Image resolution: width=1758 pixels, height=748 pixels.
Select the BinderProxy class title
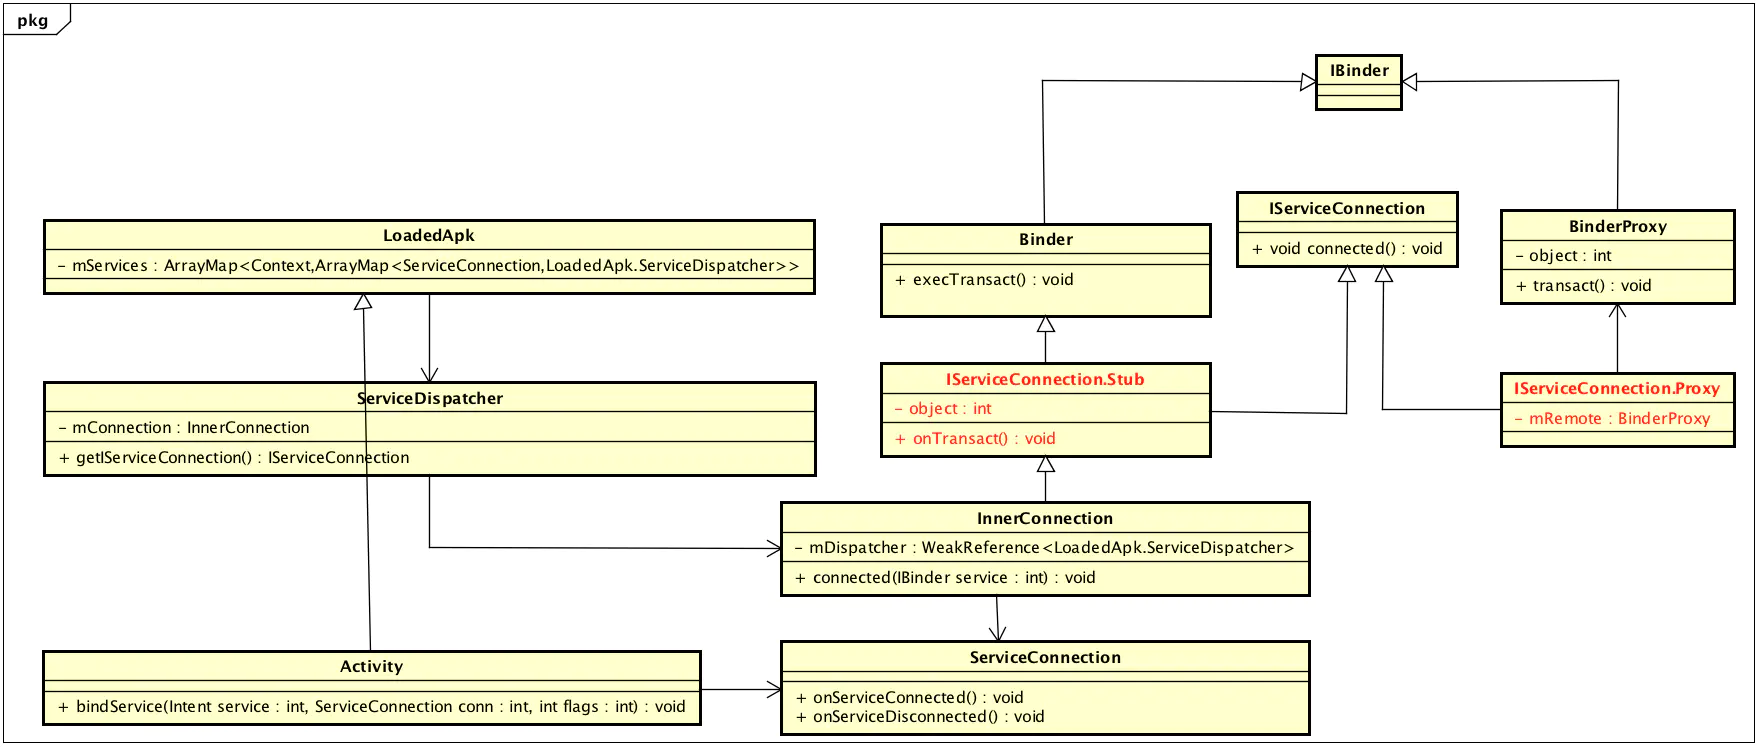(x=1618, y=227)
